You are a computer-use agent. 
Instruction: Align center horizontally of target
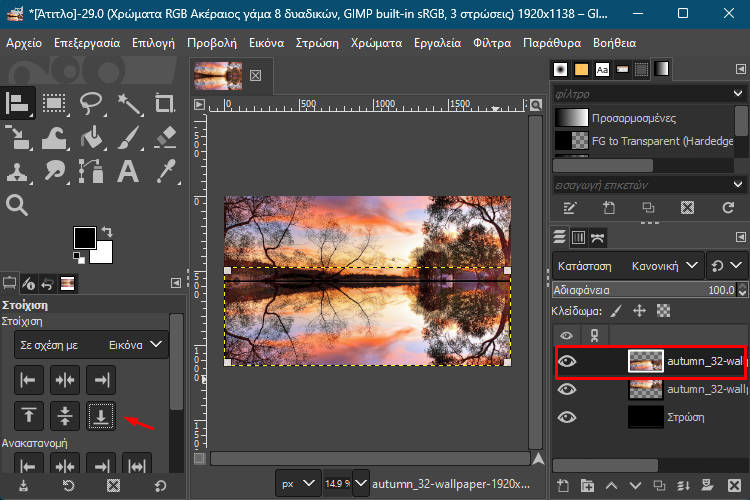coord(65,380)
